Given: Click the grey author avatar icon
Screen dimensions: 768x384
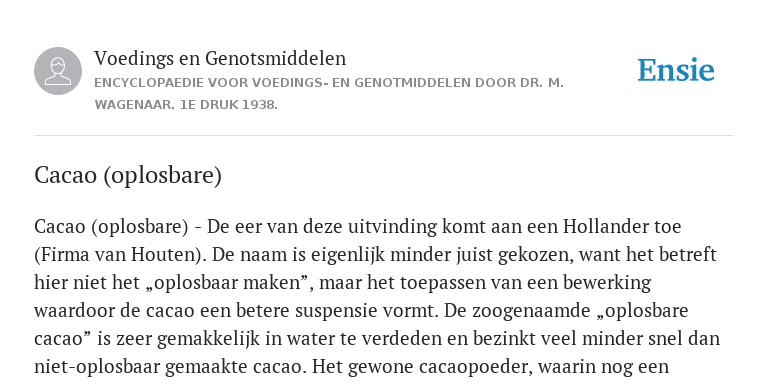Looking at the screenshot, I should click(x=58, y=71).
